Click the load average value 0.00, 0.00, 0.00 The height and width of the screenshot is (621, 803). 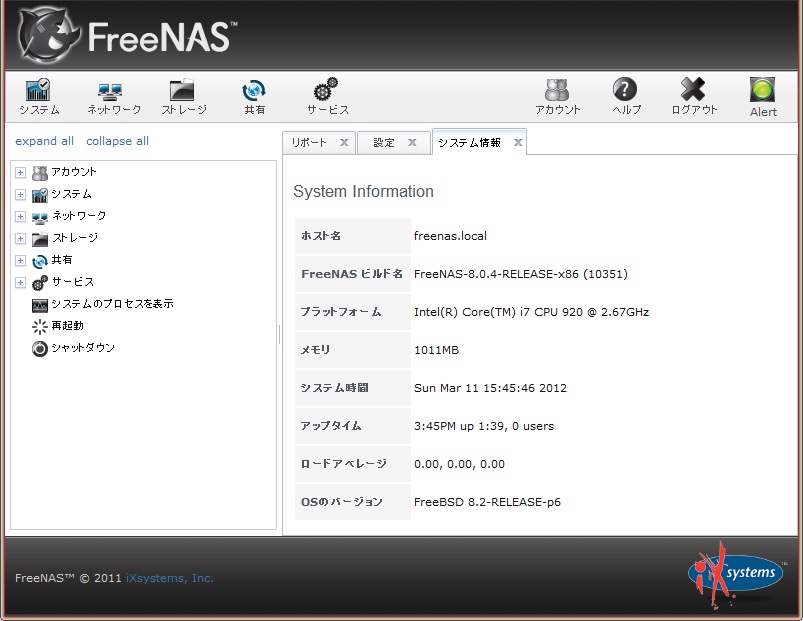(459, 464)
